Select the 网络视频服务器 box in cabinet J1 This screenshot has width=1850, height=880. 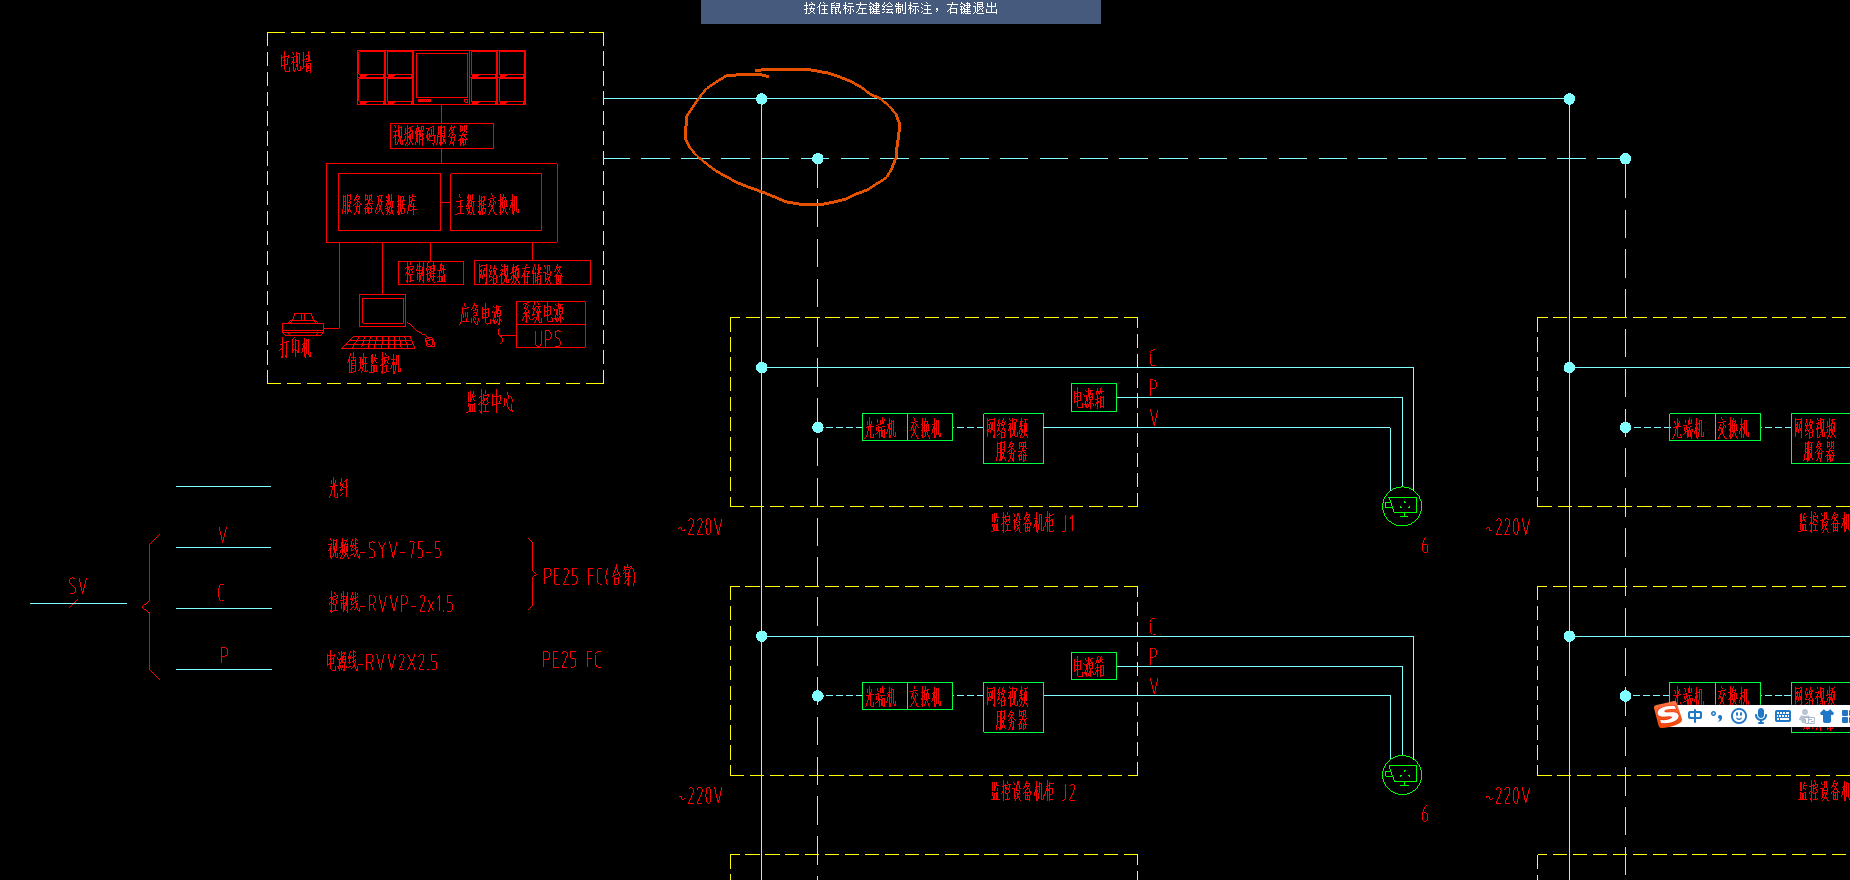click(1013, 439)
